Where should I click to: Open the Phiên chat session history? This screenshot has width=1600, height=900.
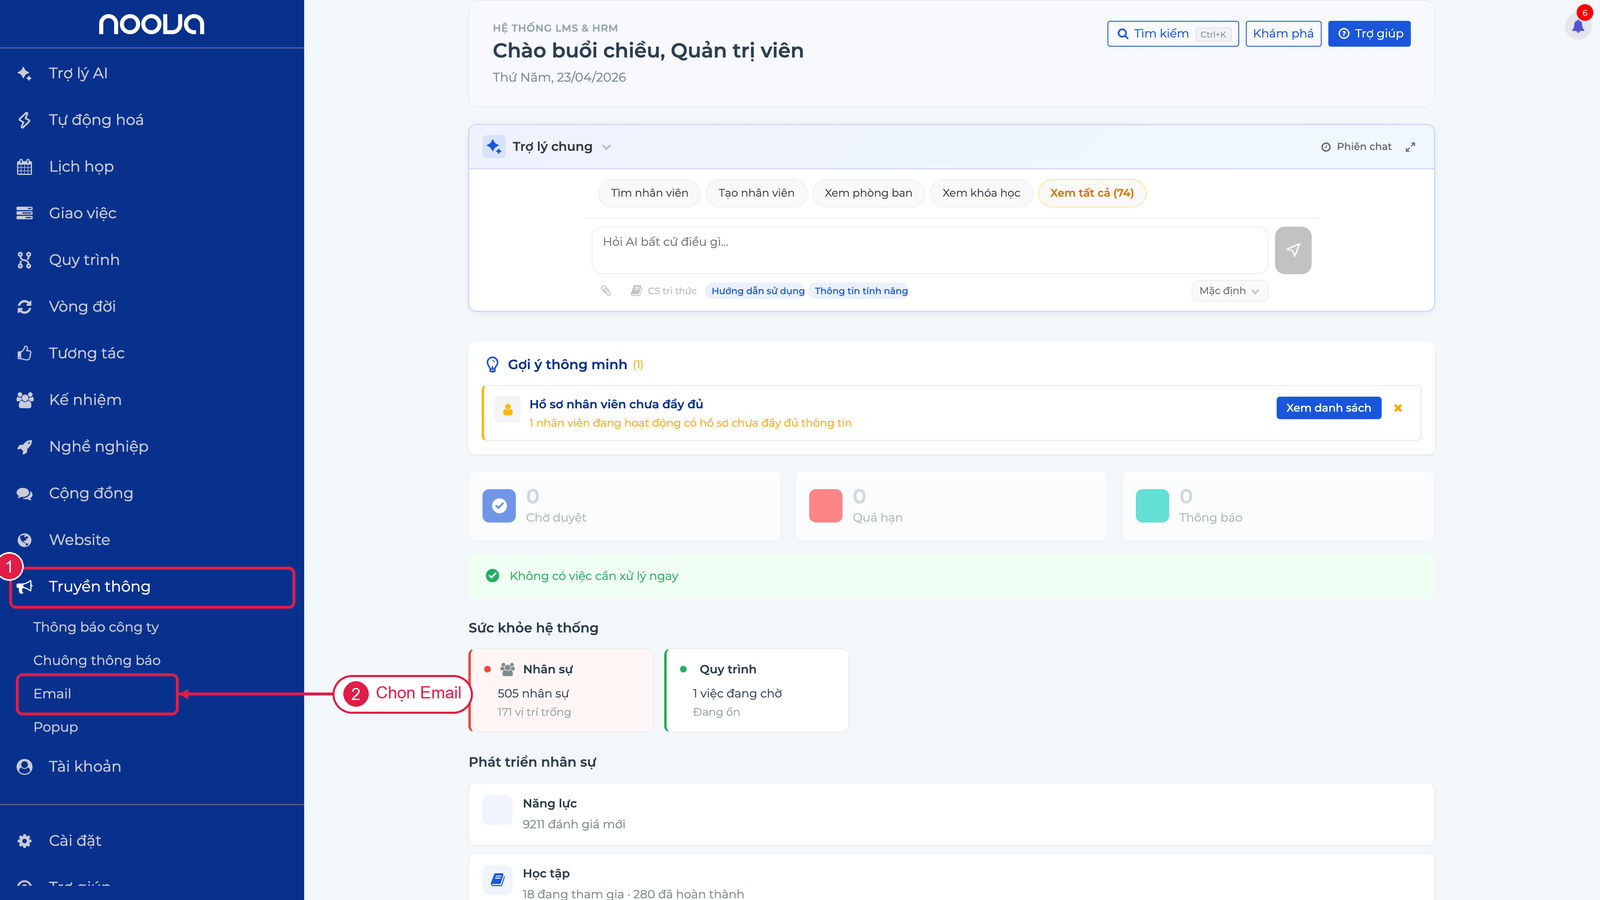tap(1356, 147)
